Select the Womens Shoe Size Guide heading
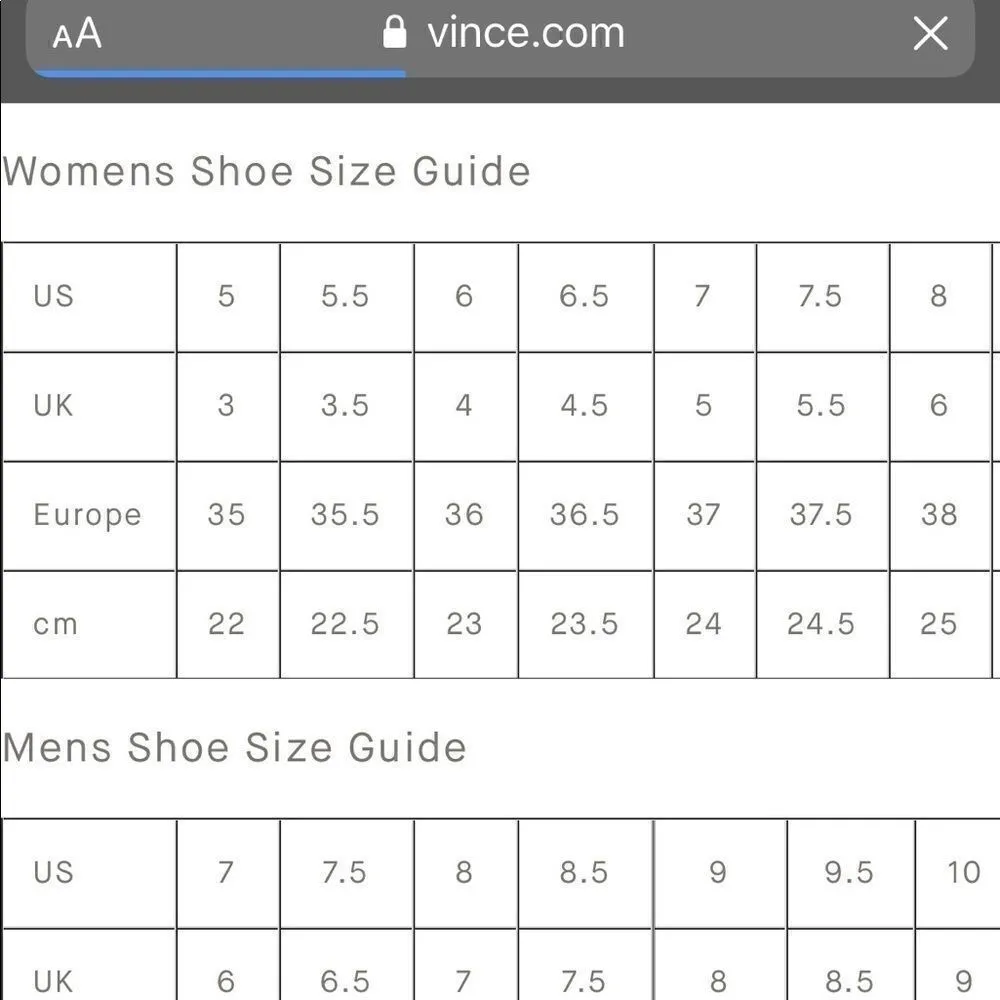 (266, 171)
